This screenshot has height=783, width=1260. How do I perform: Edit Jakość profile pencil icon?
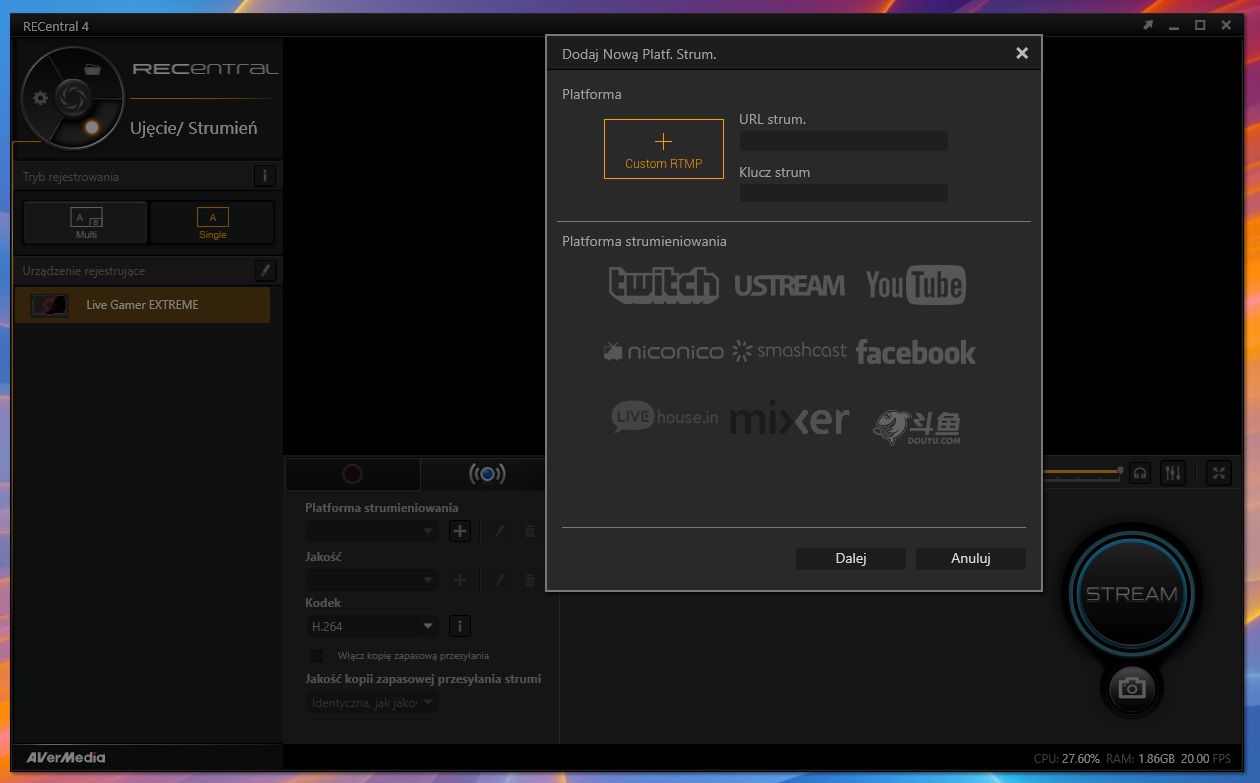500,580
